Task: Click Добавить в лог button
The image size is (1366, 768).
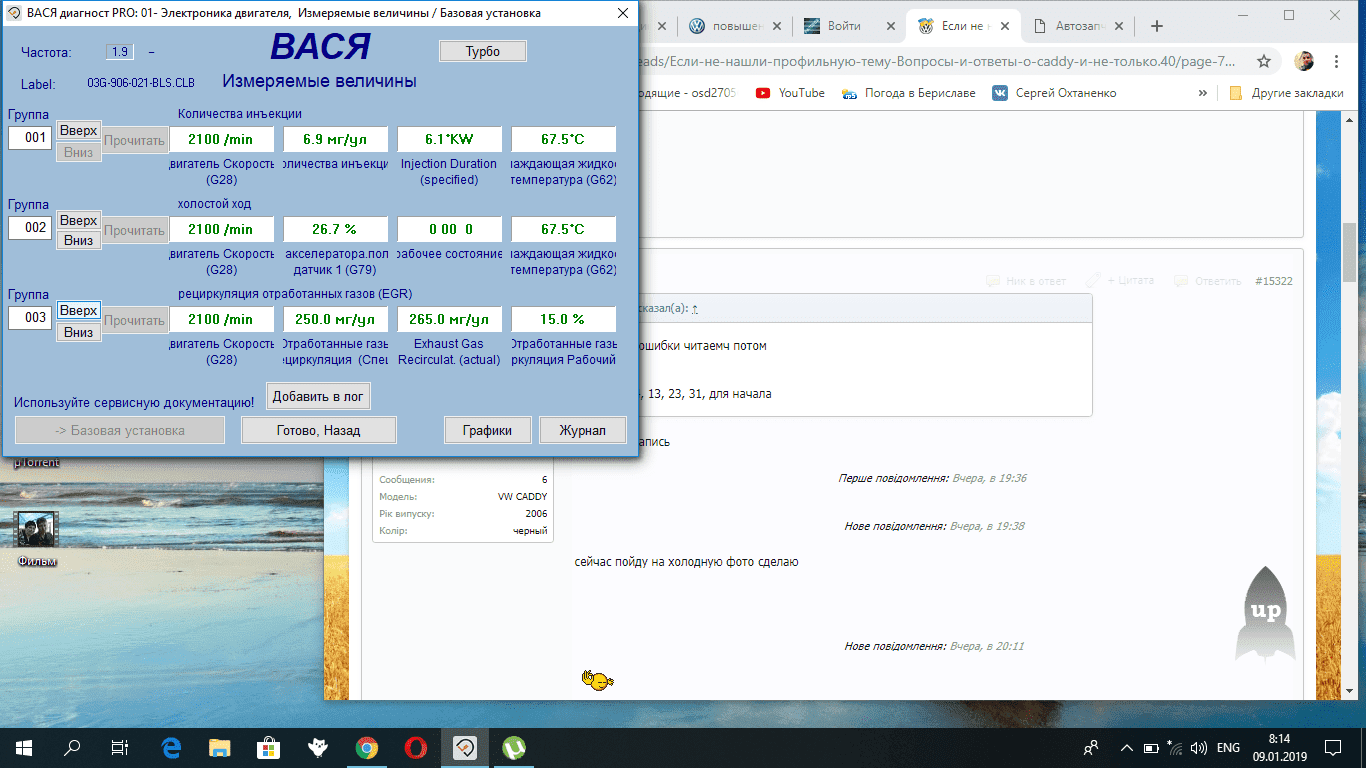Action: pyautogui.click(x=318, y=396)
